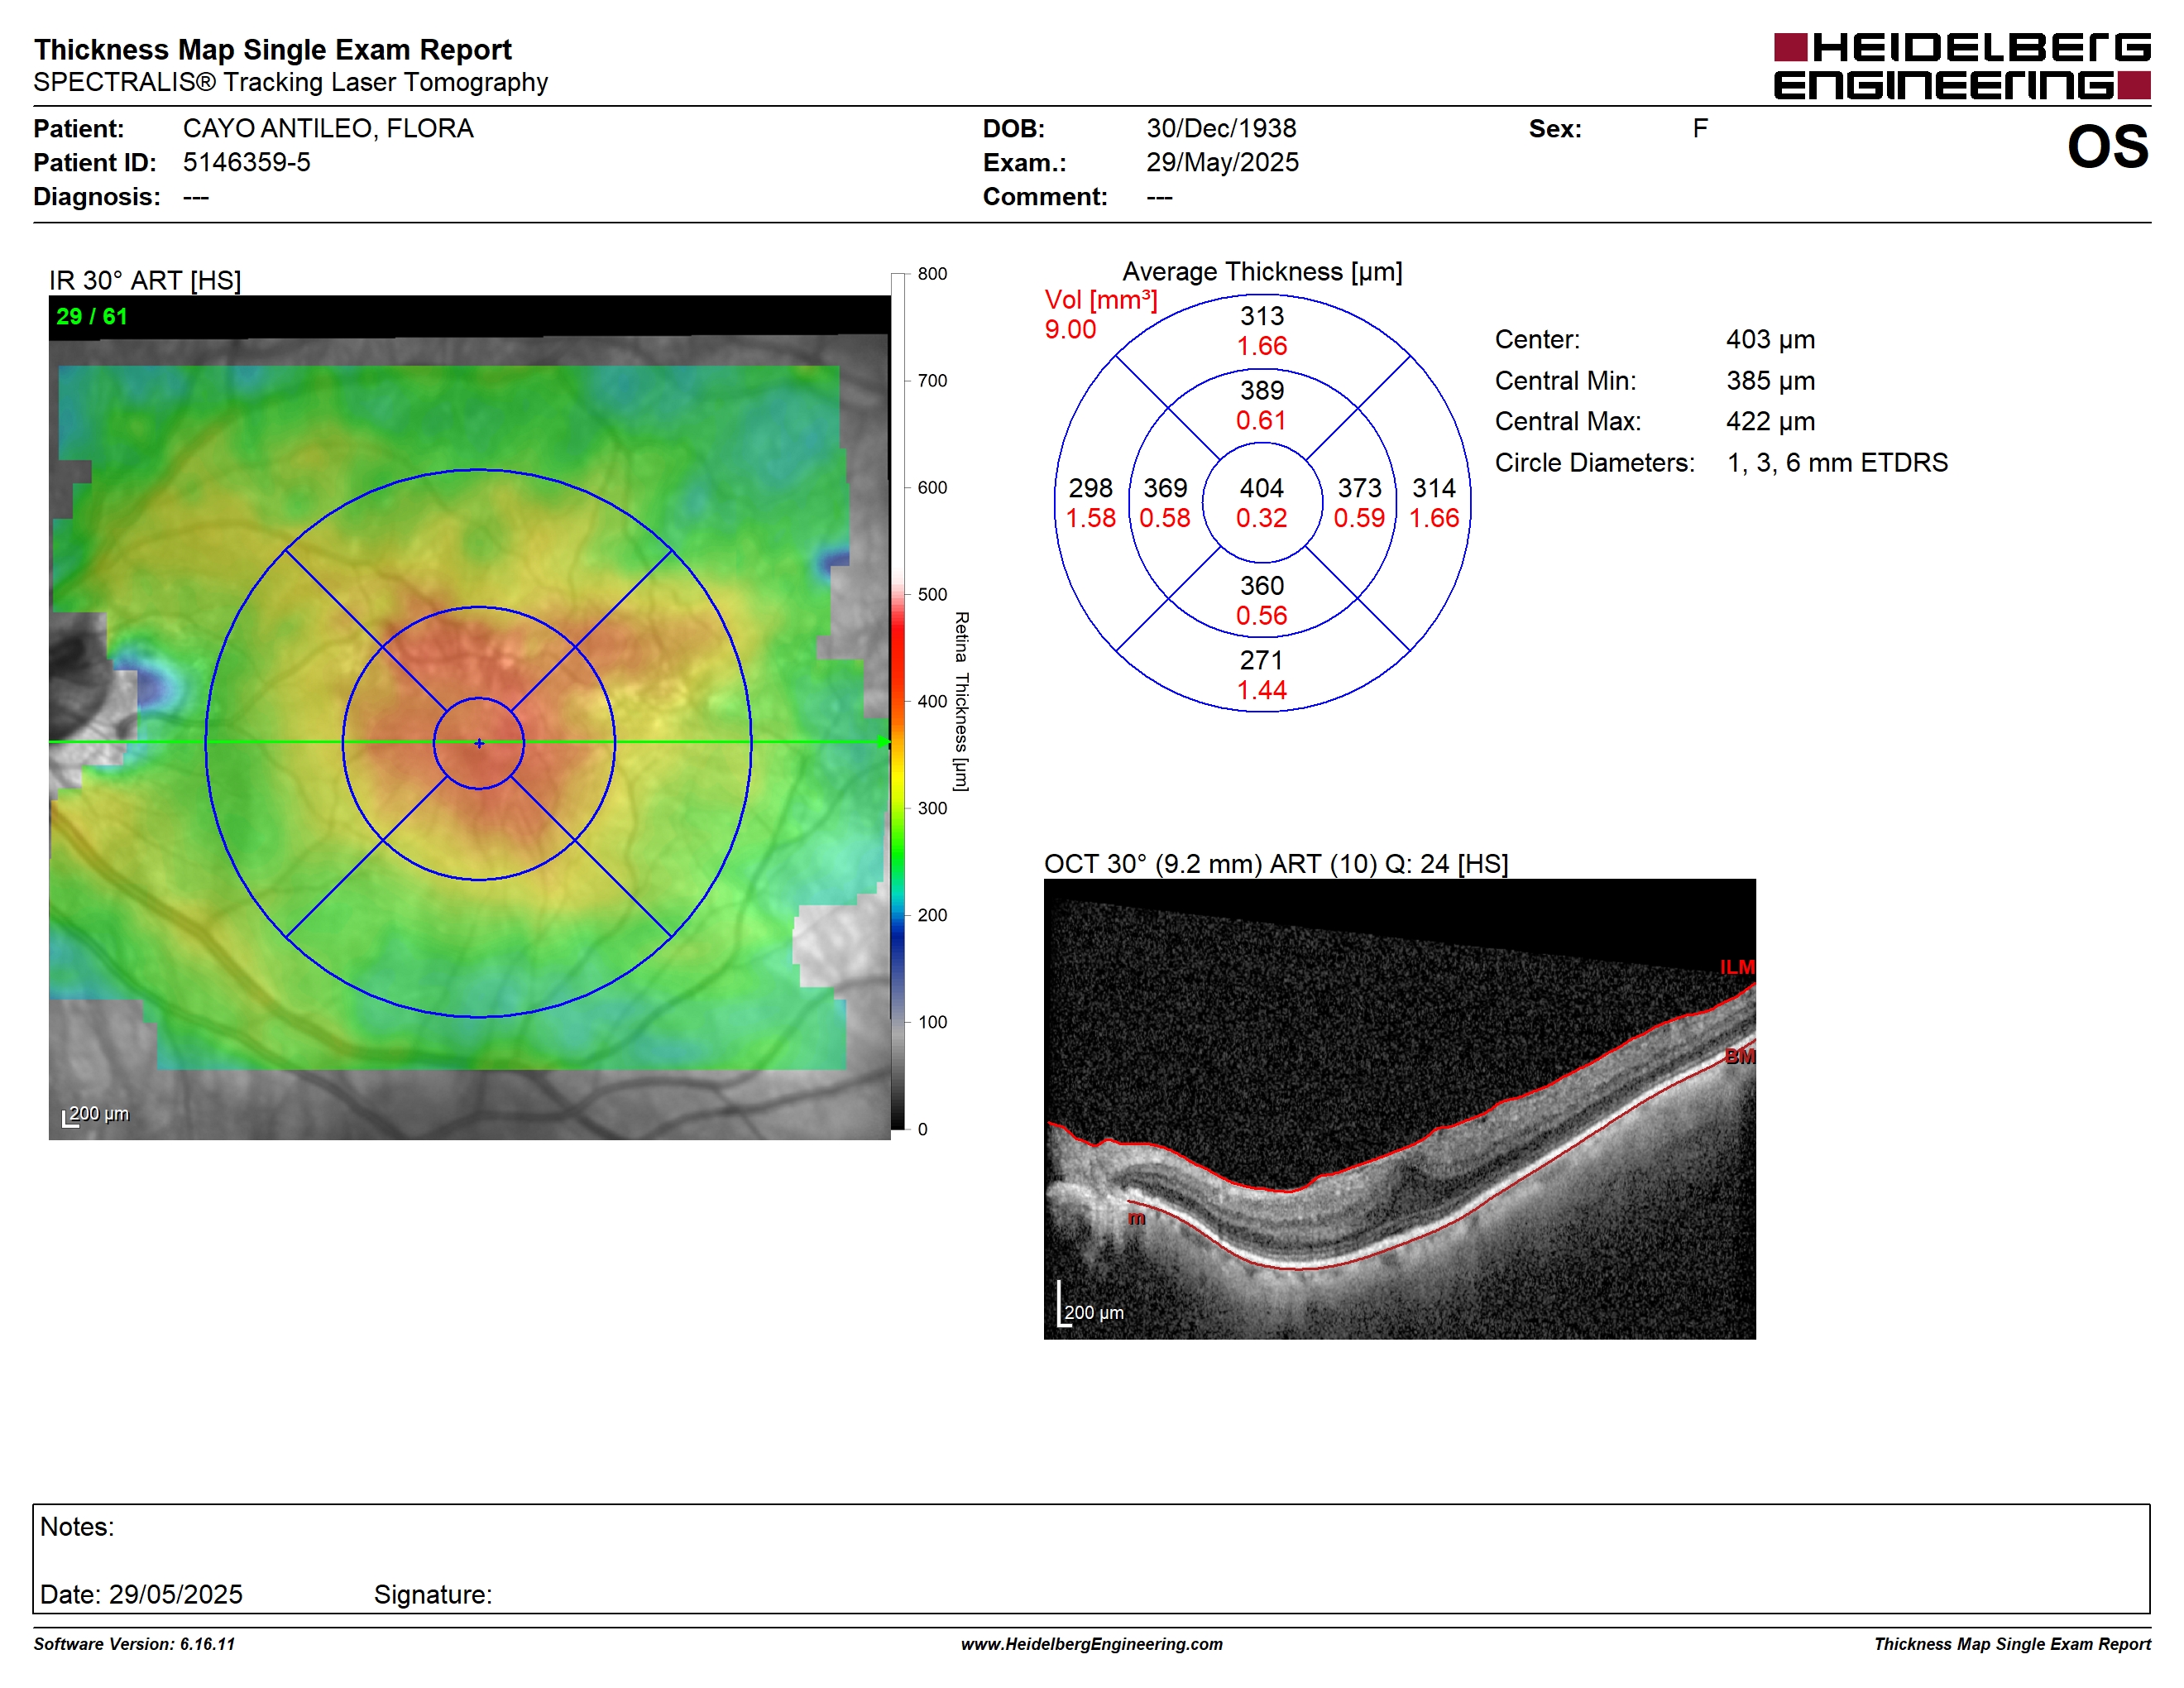This screenshot has width=2184, height=1688.
Task: Click the inner superior thickness 389
Action: click(1262, 390)
